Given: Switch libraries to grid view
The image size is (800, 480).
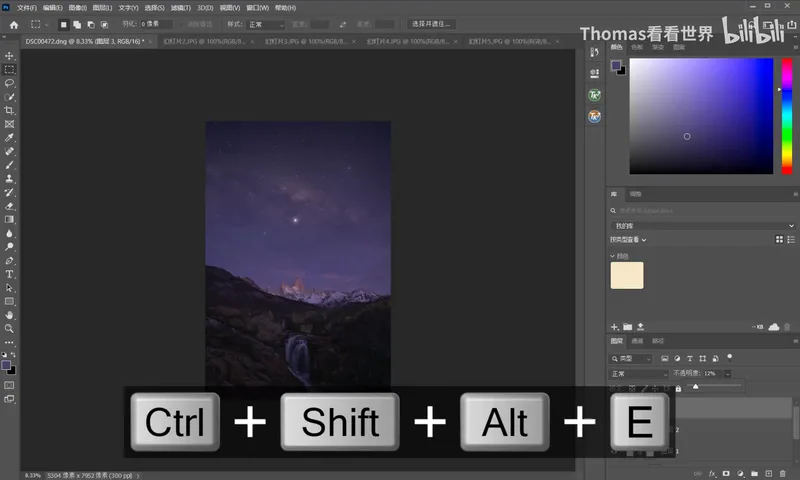Looking at the screenshot, I should [x=779, y=239].
